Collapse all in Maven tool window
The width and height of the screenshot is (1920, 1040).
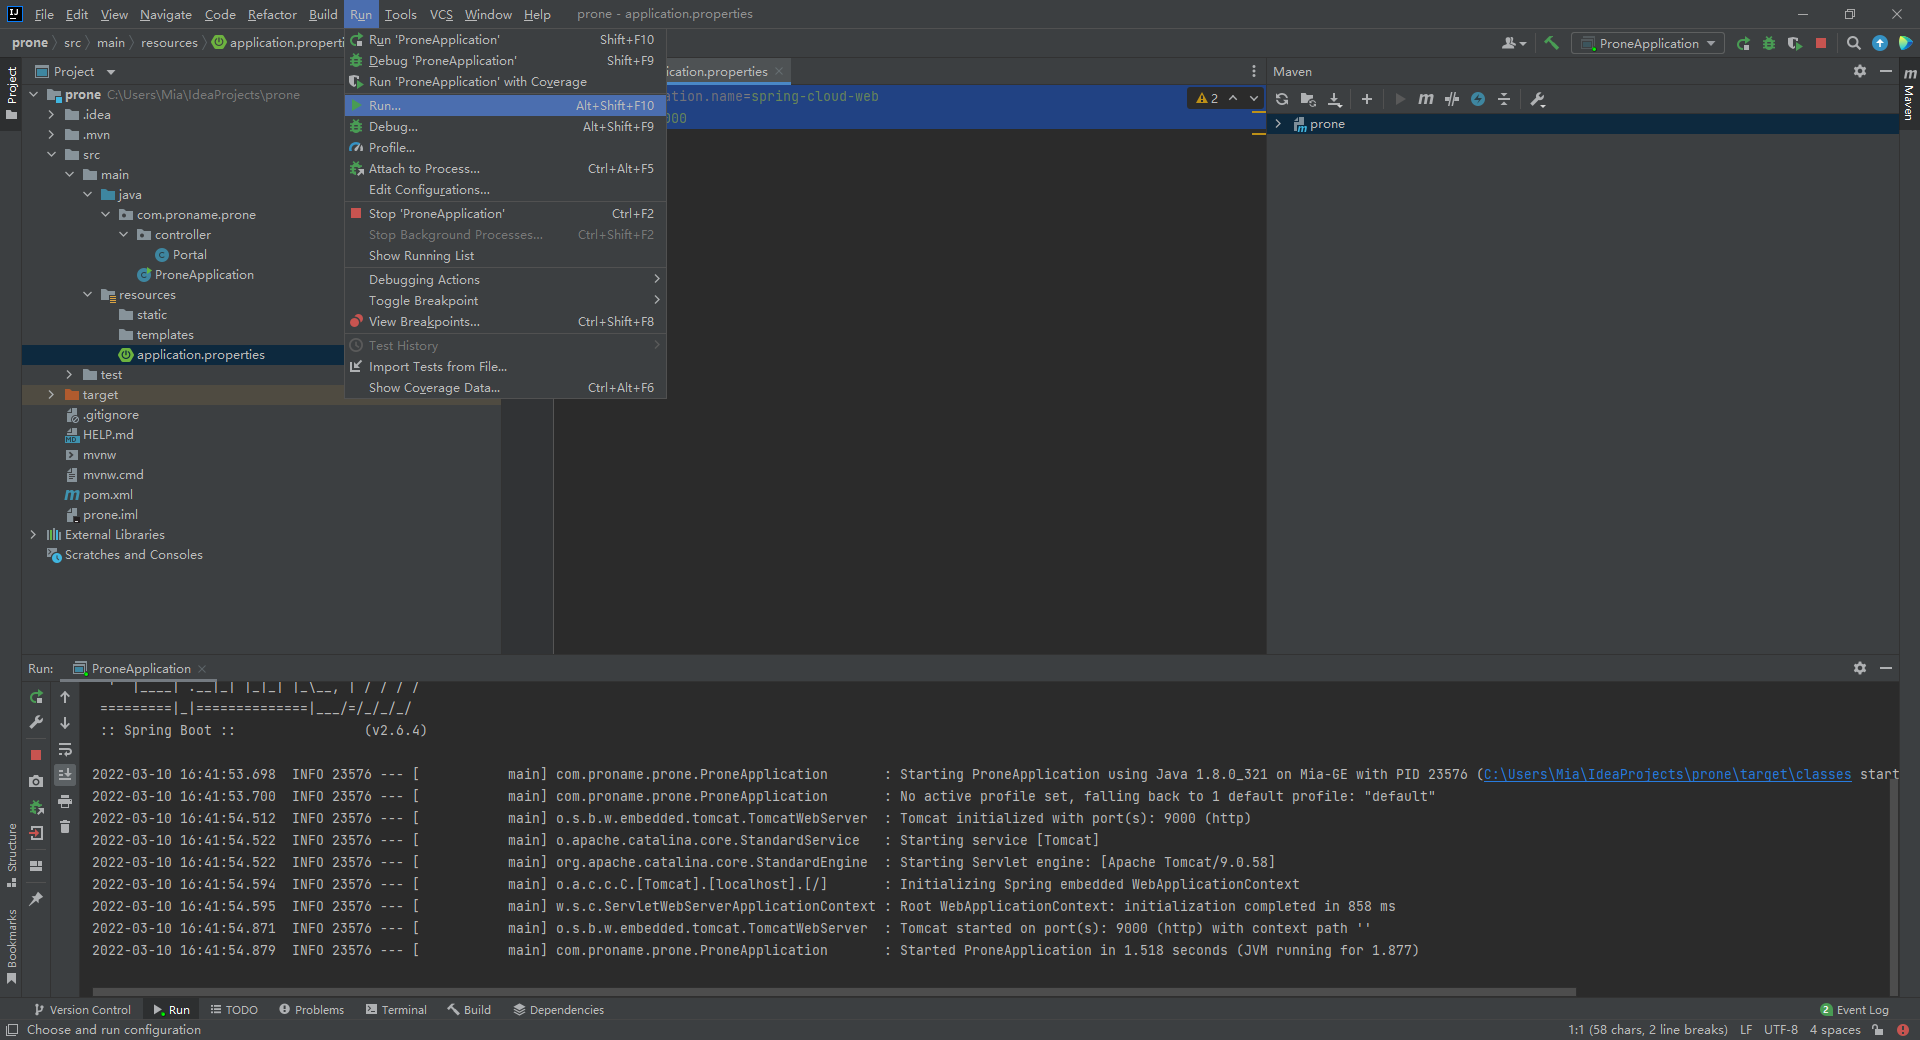click(x=1504, y=99)
